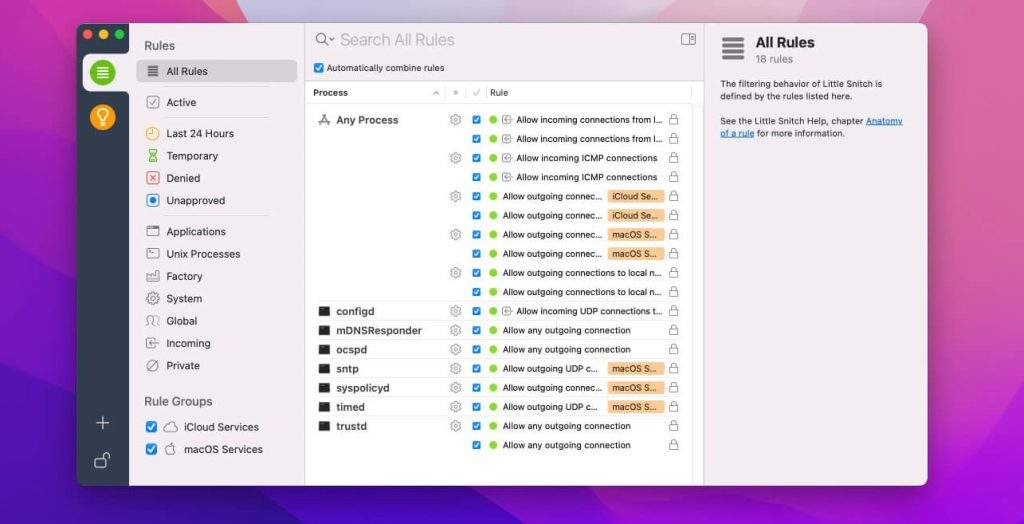The width and height of the screenshot is (1024, 524).
Task: Click the gear icon beside Any Process
Action: 455,120
